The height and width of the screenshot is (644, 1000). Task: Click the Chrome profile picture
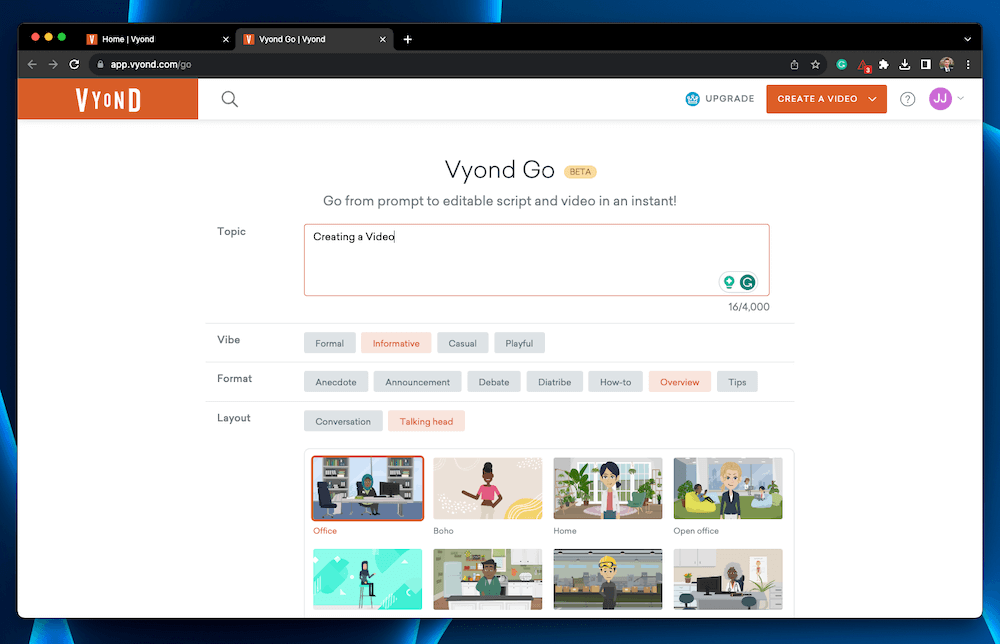946,64
